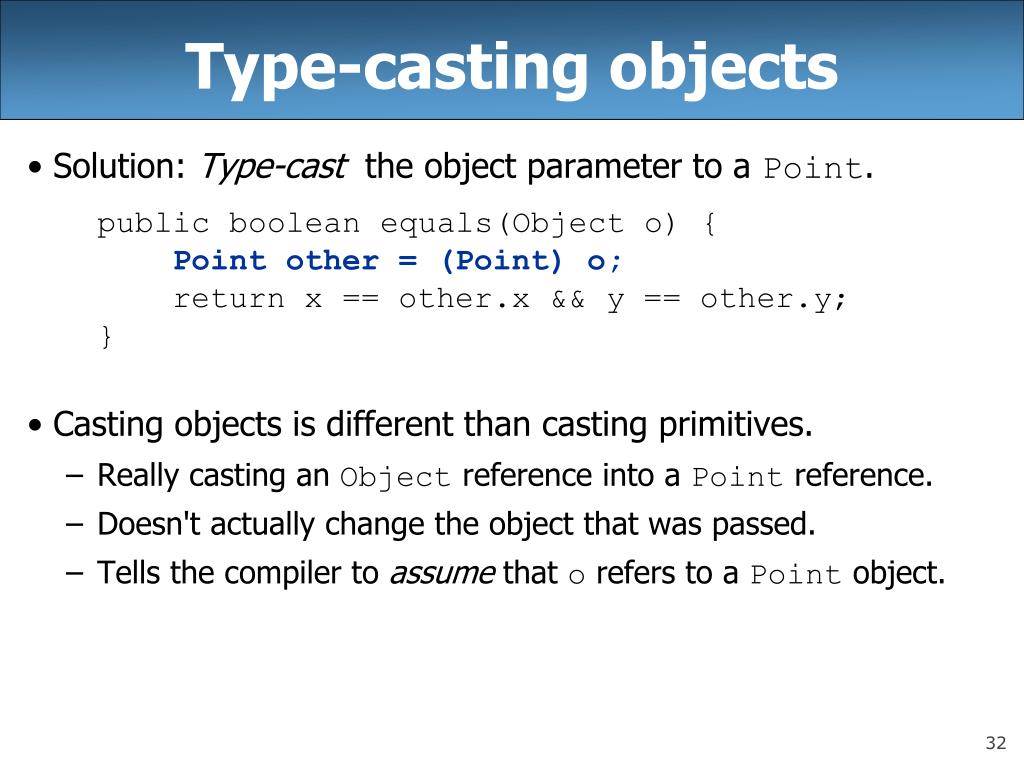The image size is (1024, 768).
Task: Click the monospace Object in sub-bullet
Action: (395, 477)
